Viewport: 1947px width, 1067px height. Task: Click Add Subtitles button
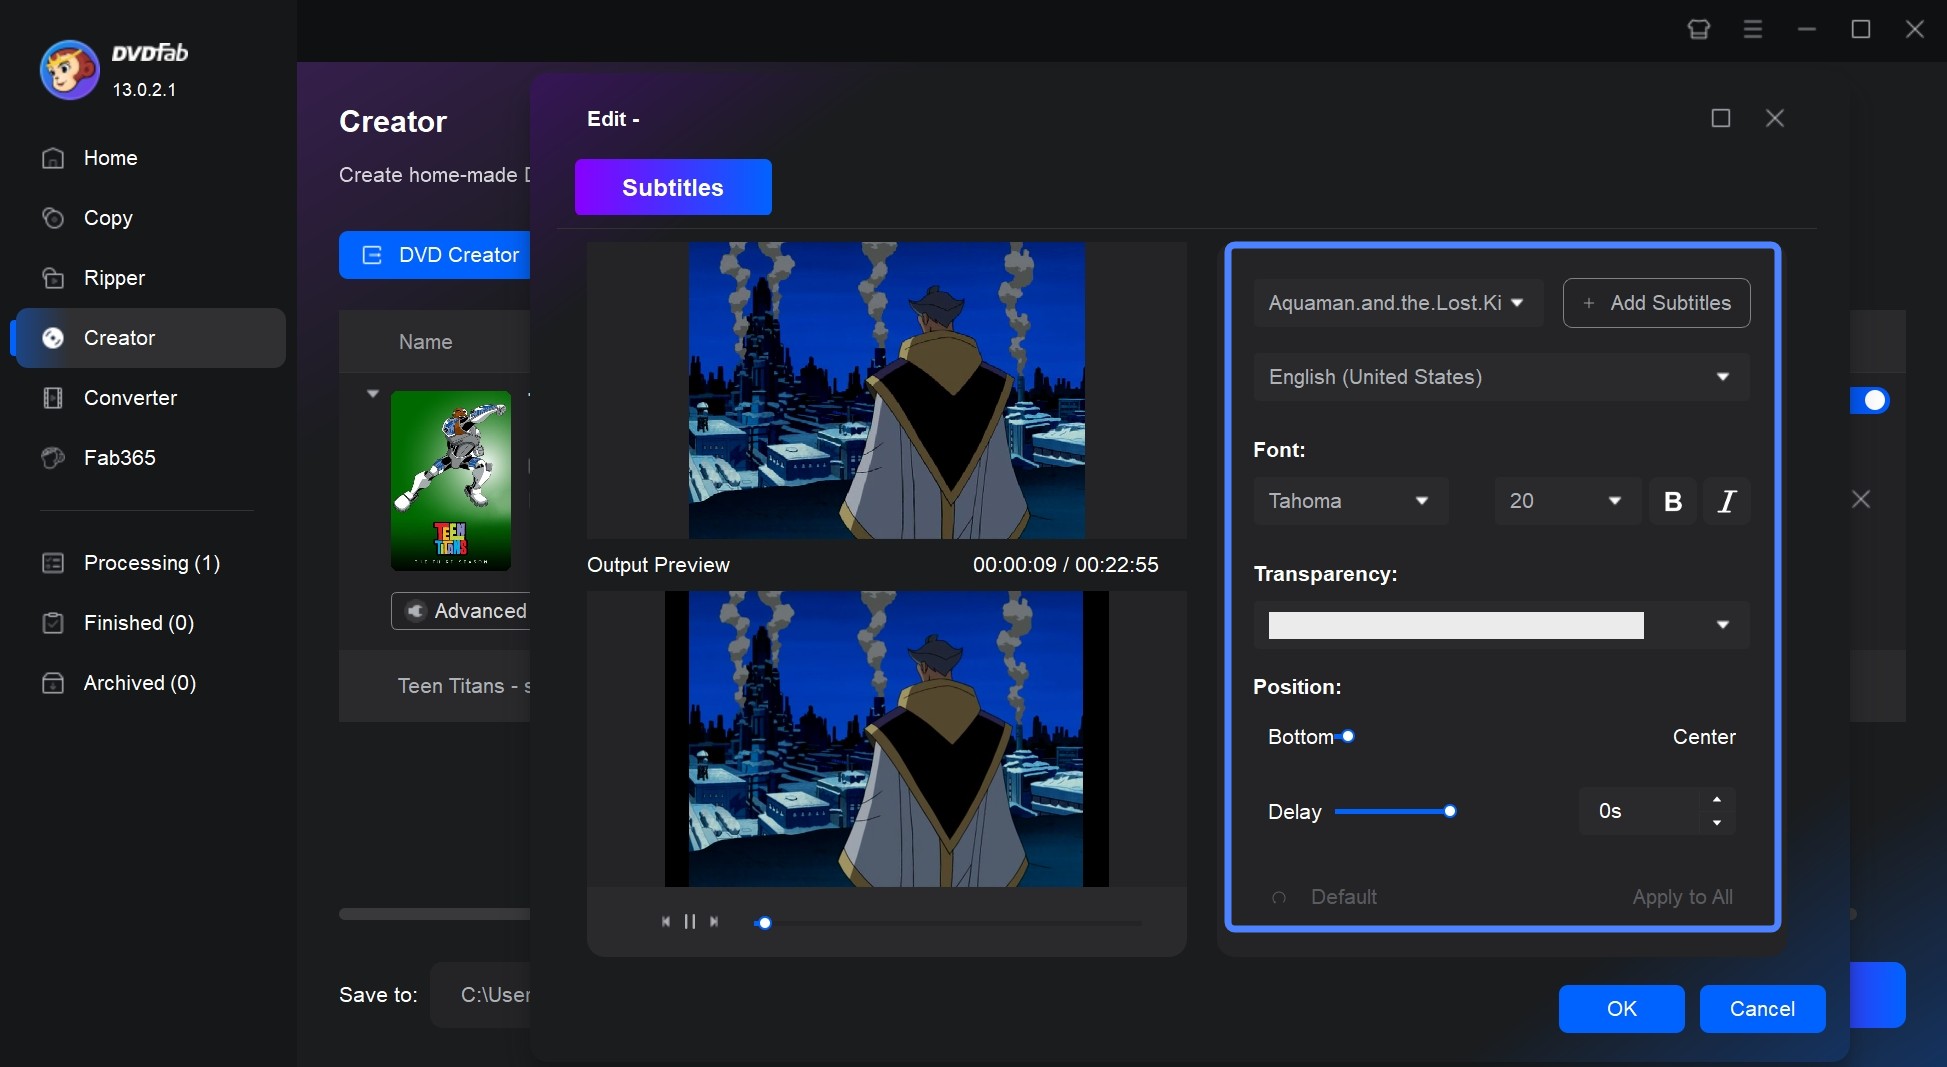click(x=1656, y=303)
